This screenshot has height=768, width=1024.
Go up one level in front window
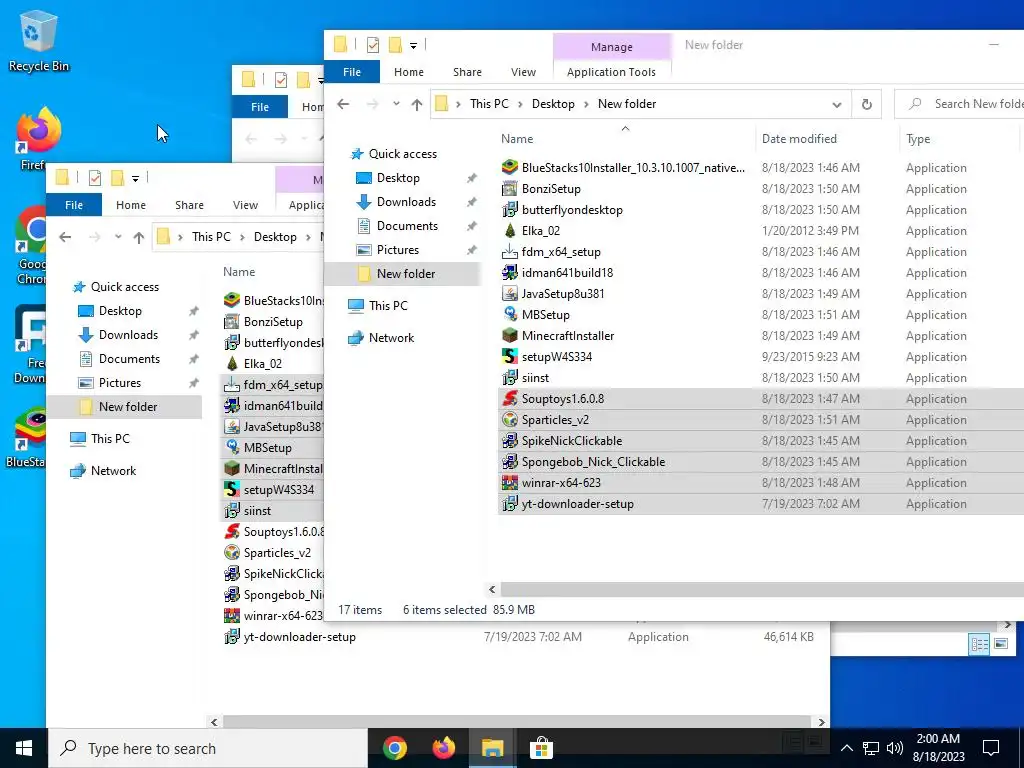(x=417, y=104)
